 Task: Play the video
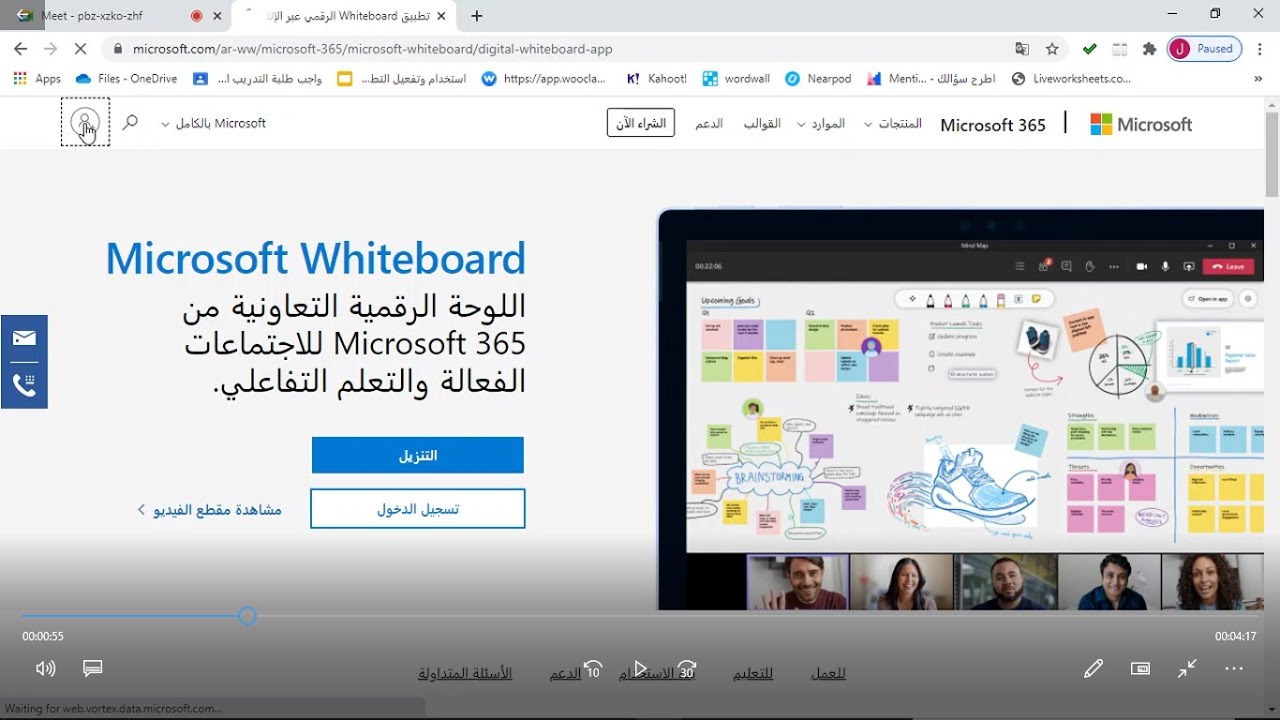[x=640, y=669]
